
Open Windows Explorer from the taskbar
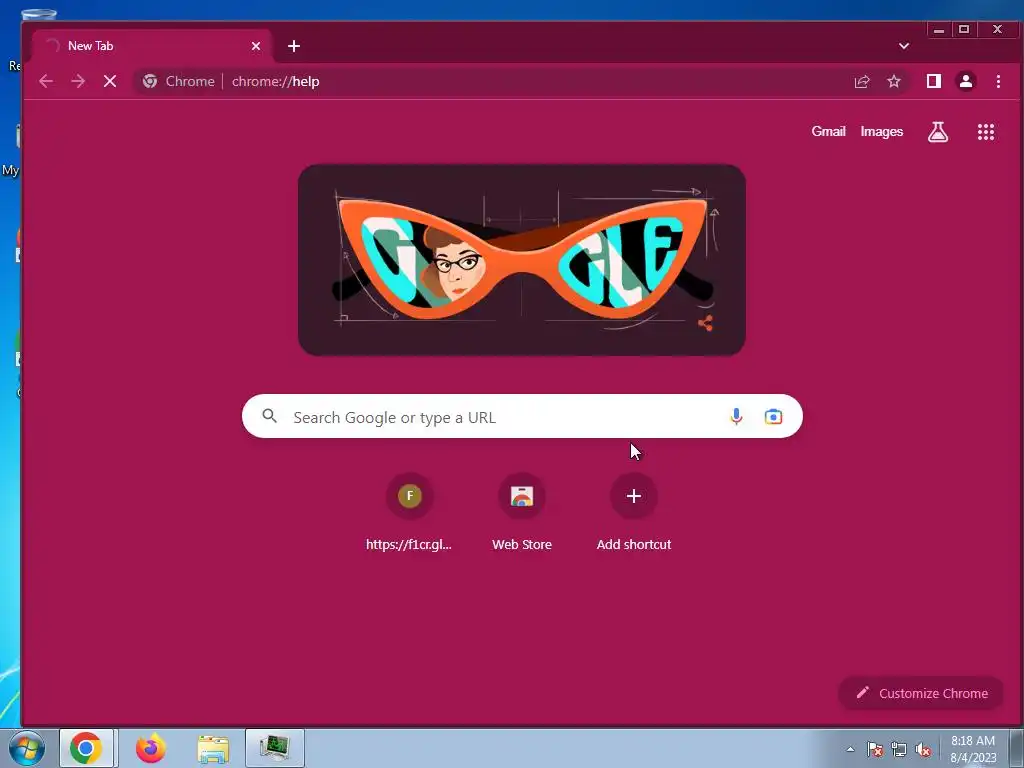point(213,748)
